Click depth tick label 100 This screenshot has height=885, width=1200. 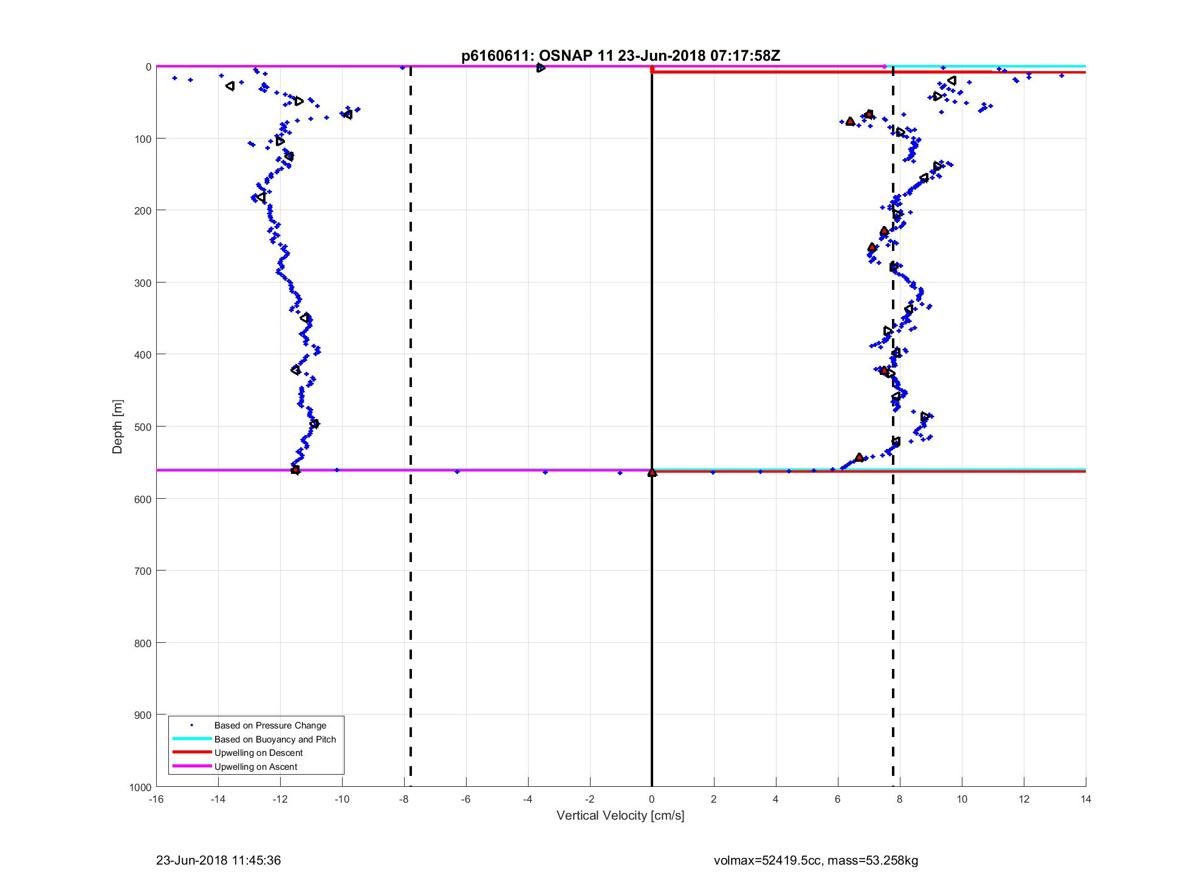[x=142, y=139]
